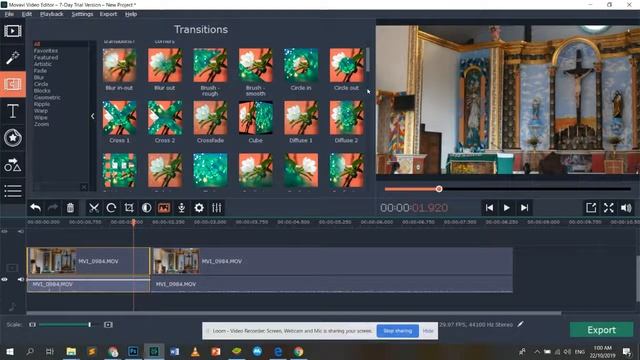Open the Settings menu
This screenshot has width=640, height=360.
point(82,14)
